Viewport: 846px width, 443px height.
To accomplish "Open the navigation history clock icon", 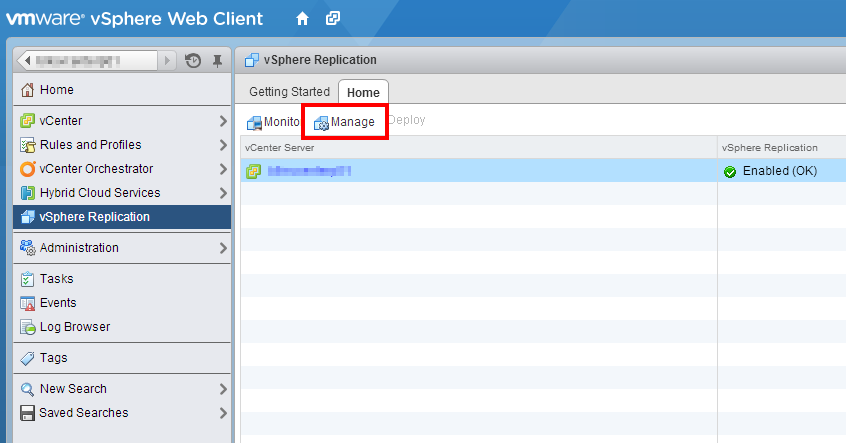I will point(193,60).
